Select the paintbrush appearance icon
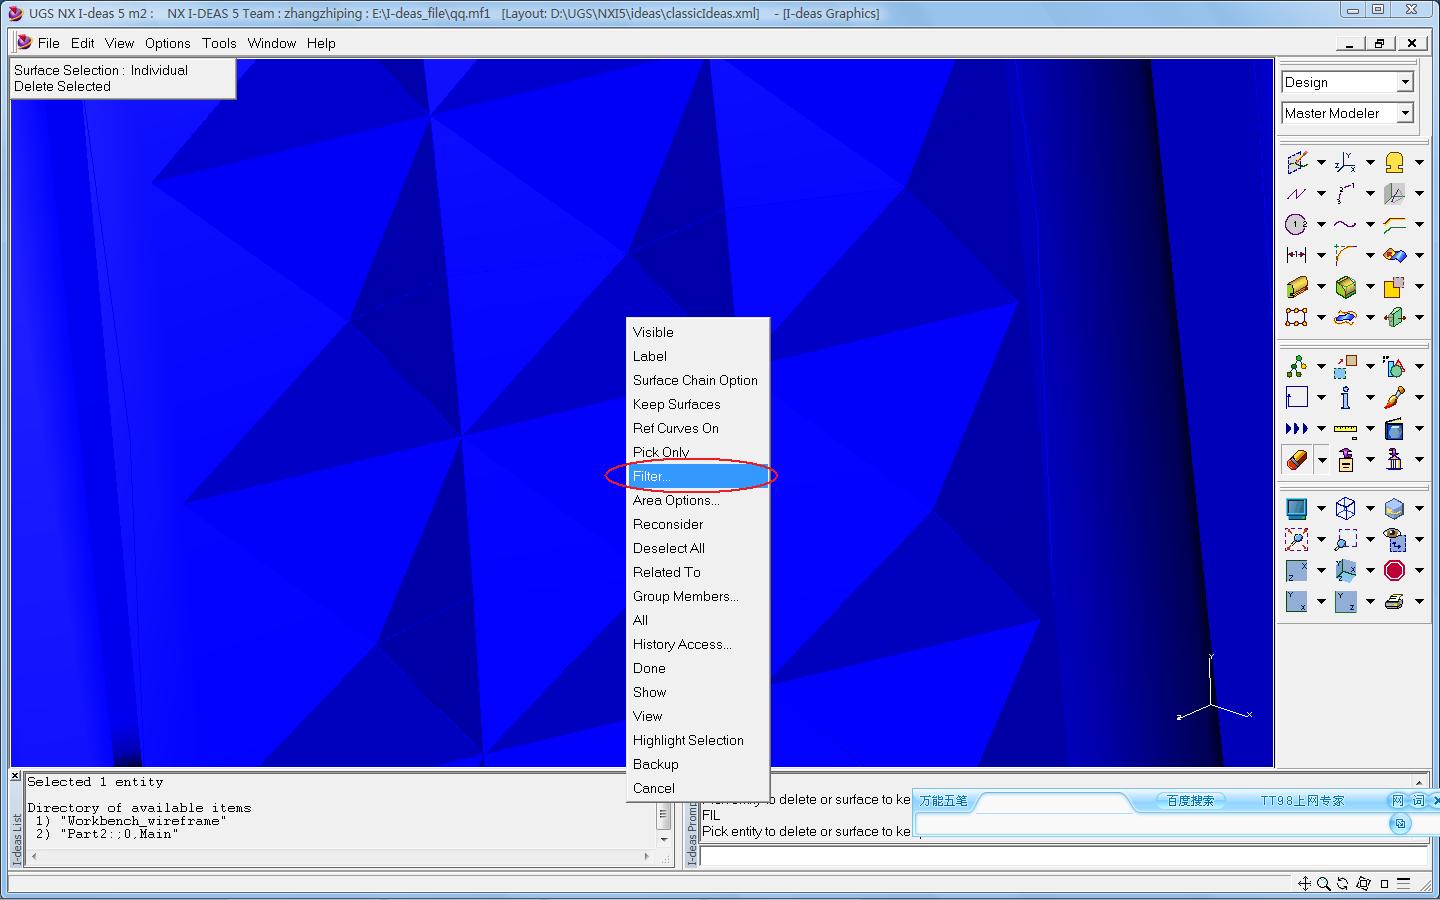Viewport: 1440px width, 900px height. (1395, 398)
